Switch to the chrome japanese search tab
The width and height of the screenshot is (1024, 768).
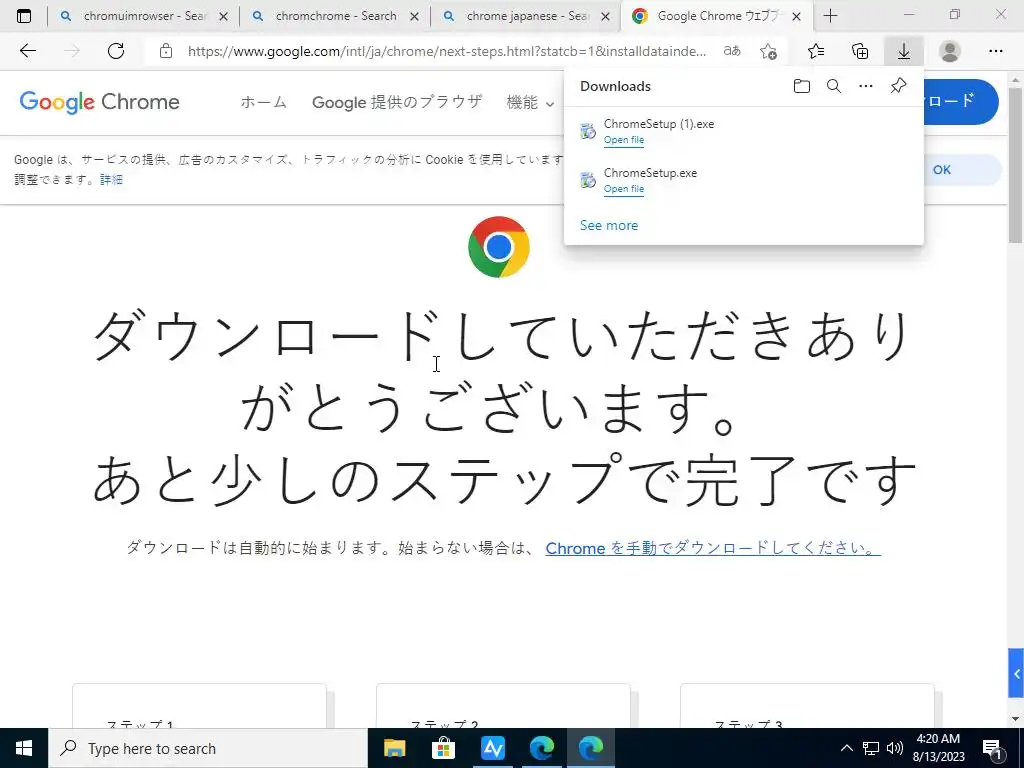tap(524, 16)
